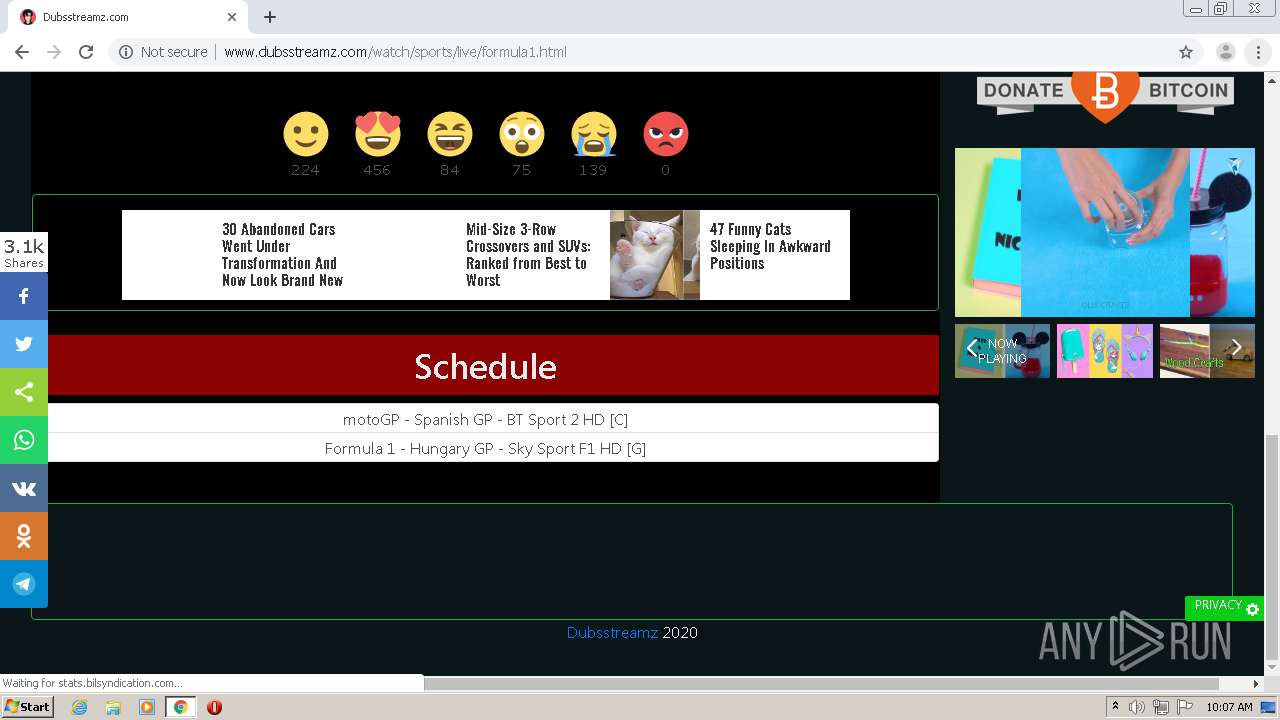
Task: Open the PRIVACY settings button
Action: click(x=1224, y=607)
